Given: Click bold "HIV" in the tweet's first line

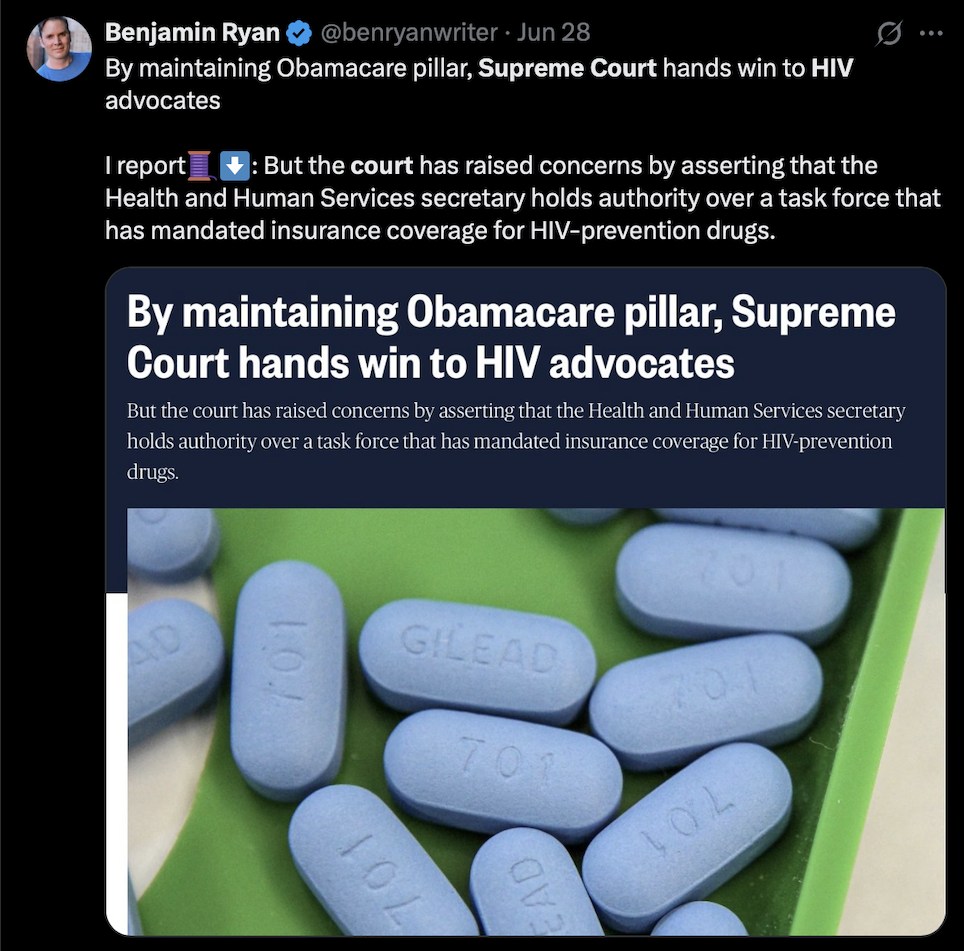Looking at the screenshot, I should pos(832,68).
